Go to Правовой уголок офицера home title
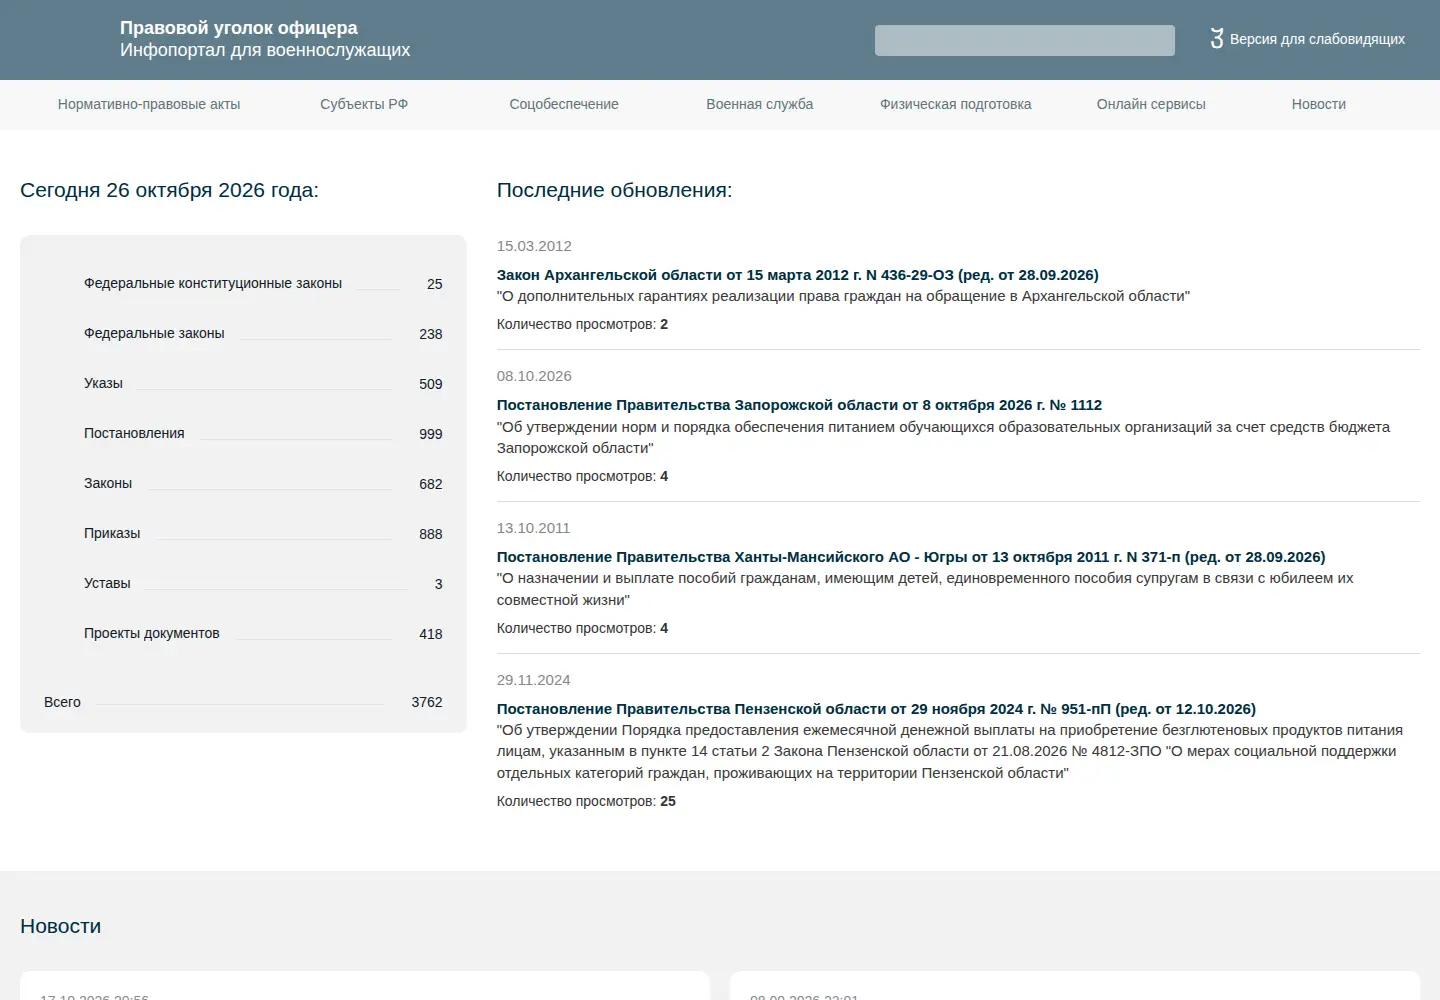 tap(239, 28)
